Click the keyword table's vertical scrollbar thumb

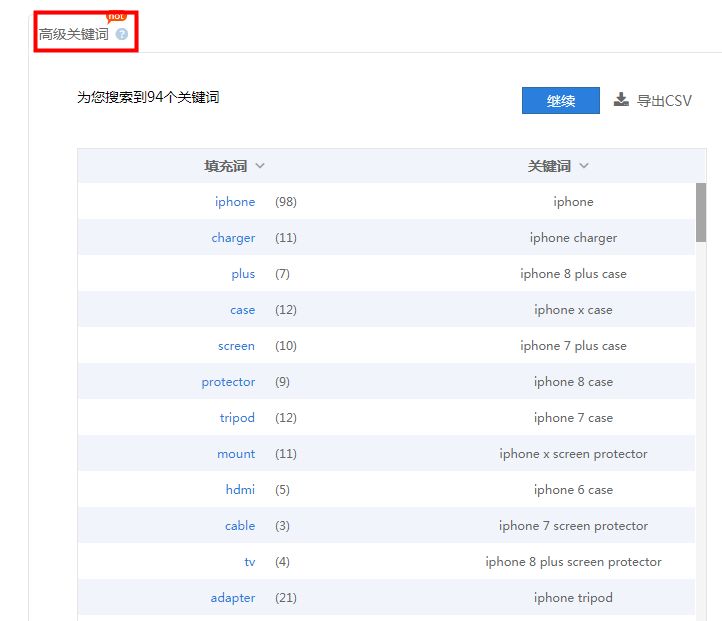(700, 212)
